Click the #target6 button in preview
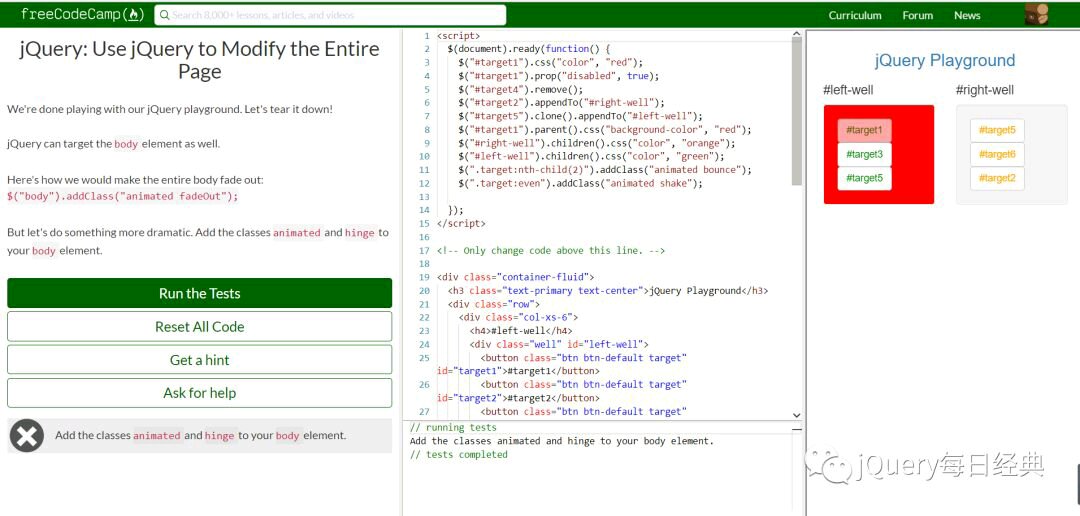Screen dimensions: 1080x516 pyautogui.click(x=997, y=154)
